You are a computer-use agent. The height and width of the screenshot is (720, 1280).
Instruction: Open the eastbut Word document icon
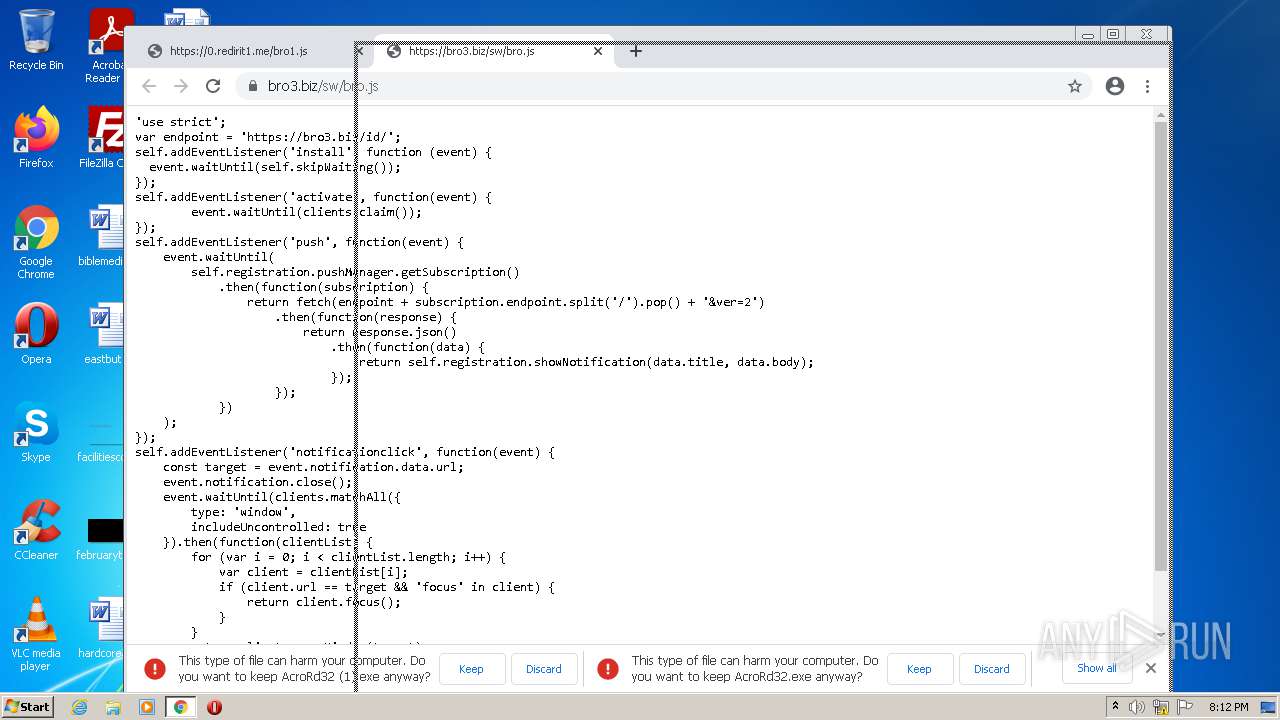point(103,334)
